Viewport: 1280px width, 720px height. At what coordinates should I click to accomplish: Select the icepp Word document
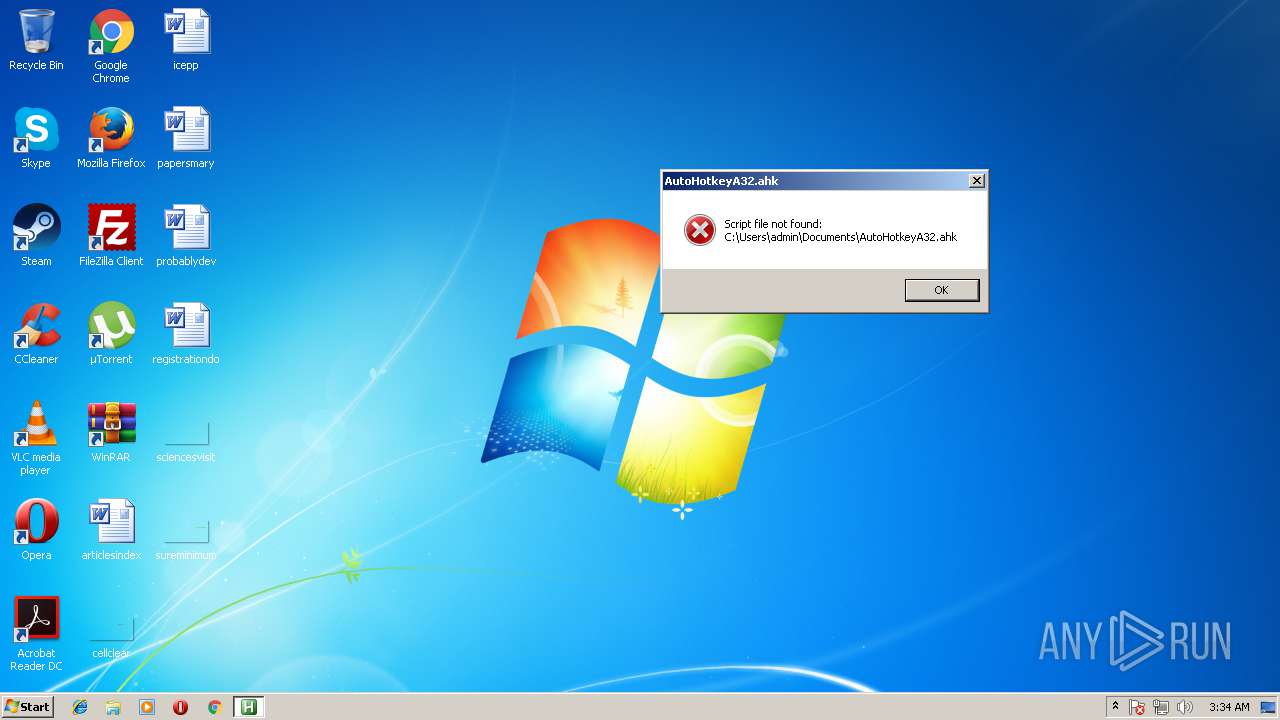(x=186, y=40)
